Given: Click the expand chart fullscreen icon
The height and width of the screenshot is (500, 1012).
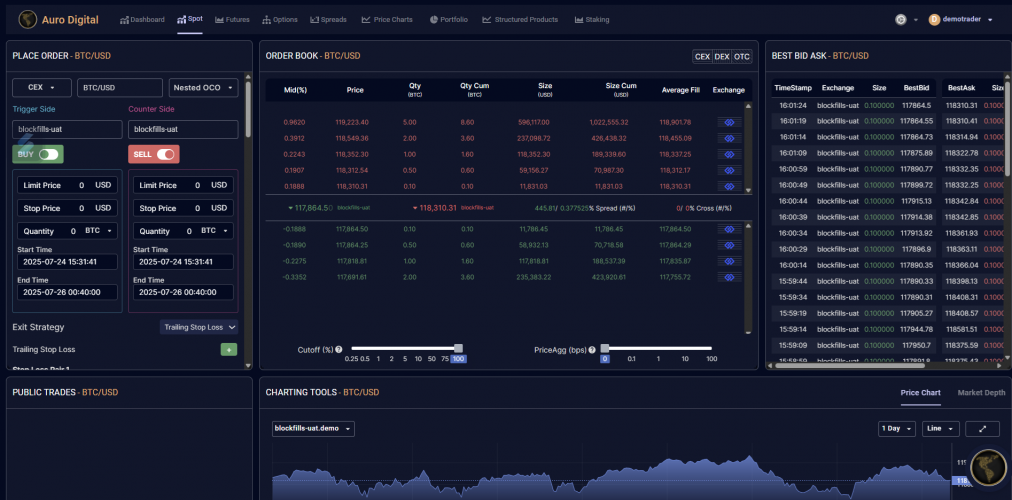Looking at the screenshot, I should (x=982, y=428).
